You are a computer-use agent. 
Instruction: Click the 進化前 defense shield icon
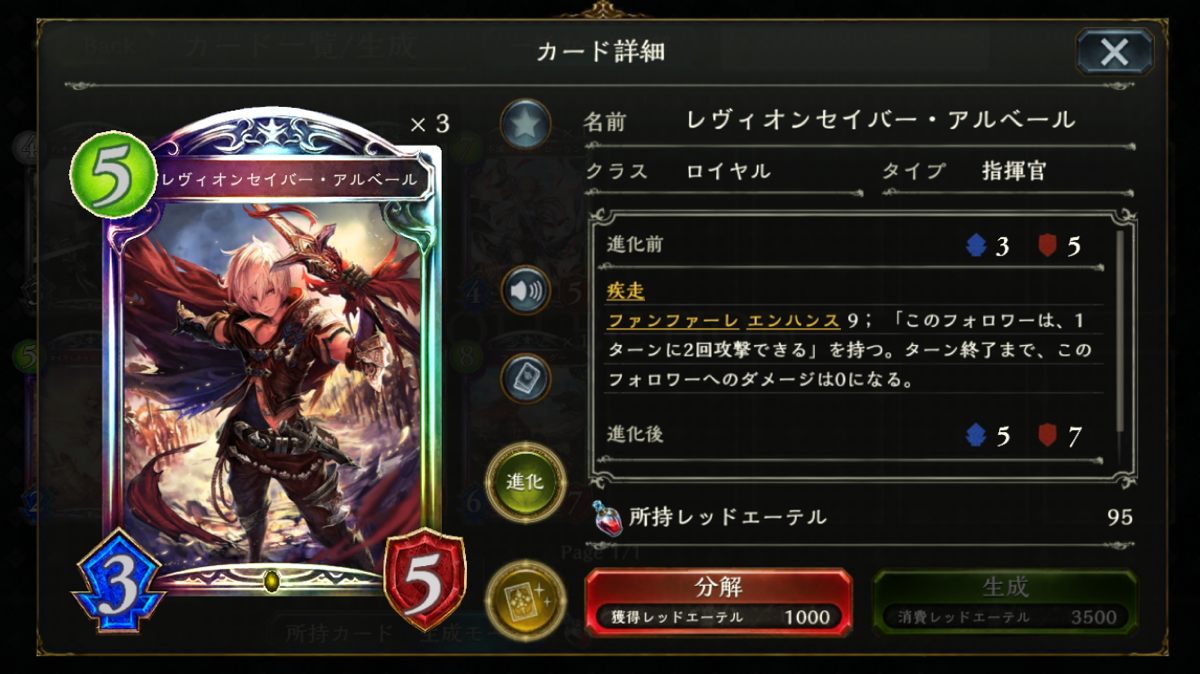(1047, 245)
